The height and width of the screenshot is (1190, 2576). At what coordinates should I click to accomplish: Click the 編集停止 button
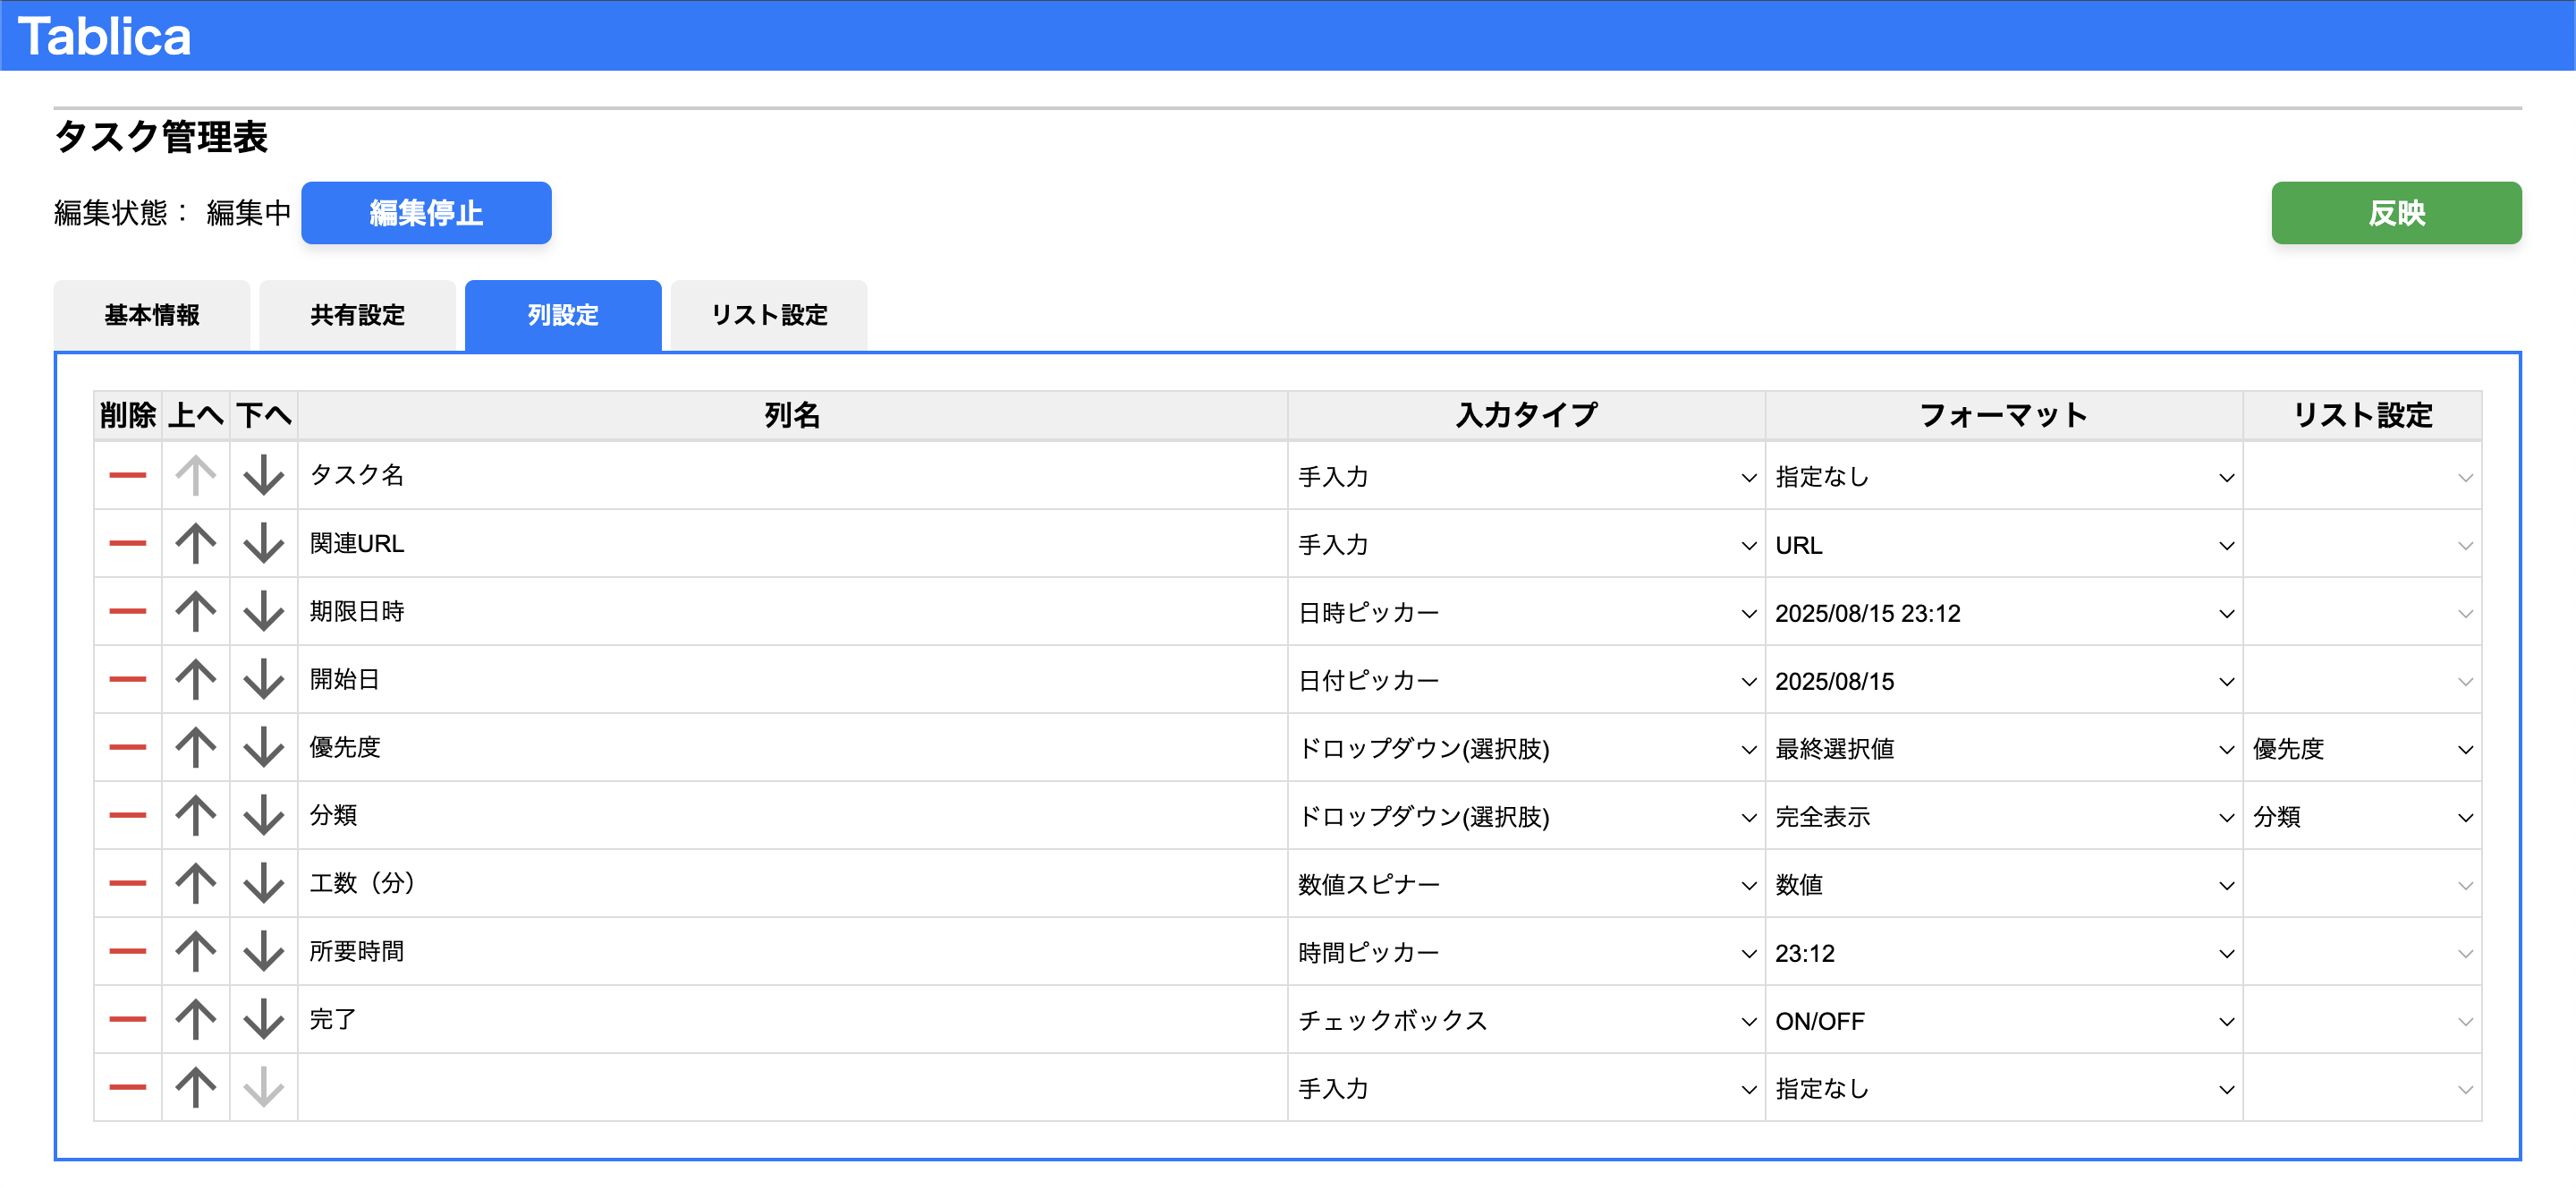[425, 212]
